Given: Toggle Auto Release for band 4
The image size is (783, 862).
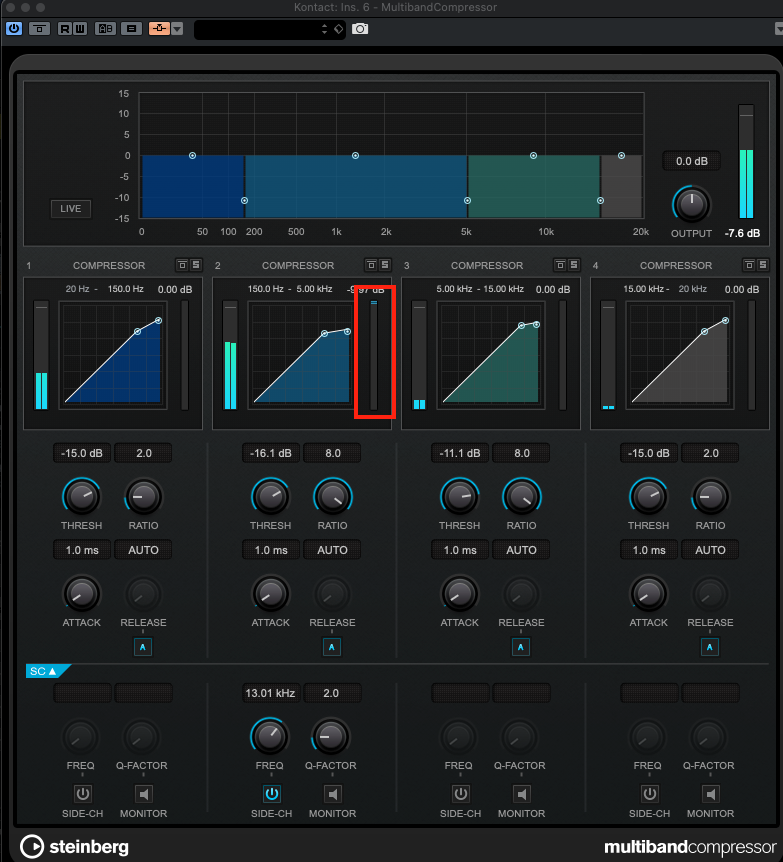Looking at the screenshot, I should (709, 647).
